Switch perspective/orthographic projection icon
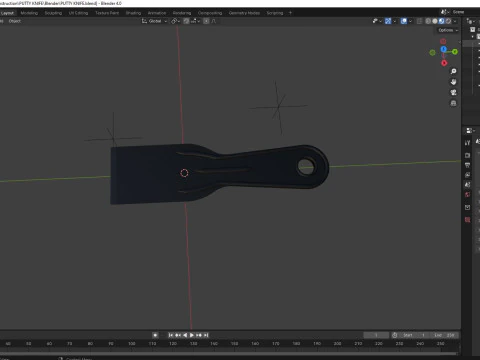 pyautogui.click(x=453, y=103)
